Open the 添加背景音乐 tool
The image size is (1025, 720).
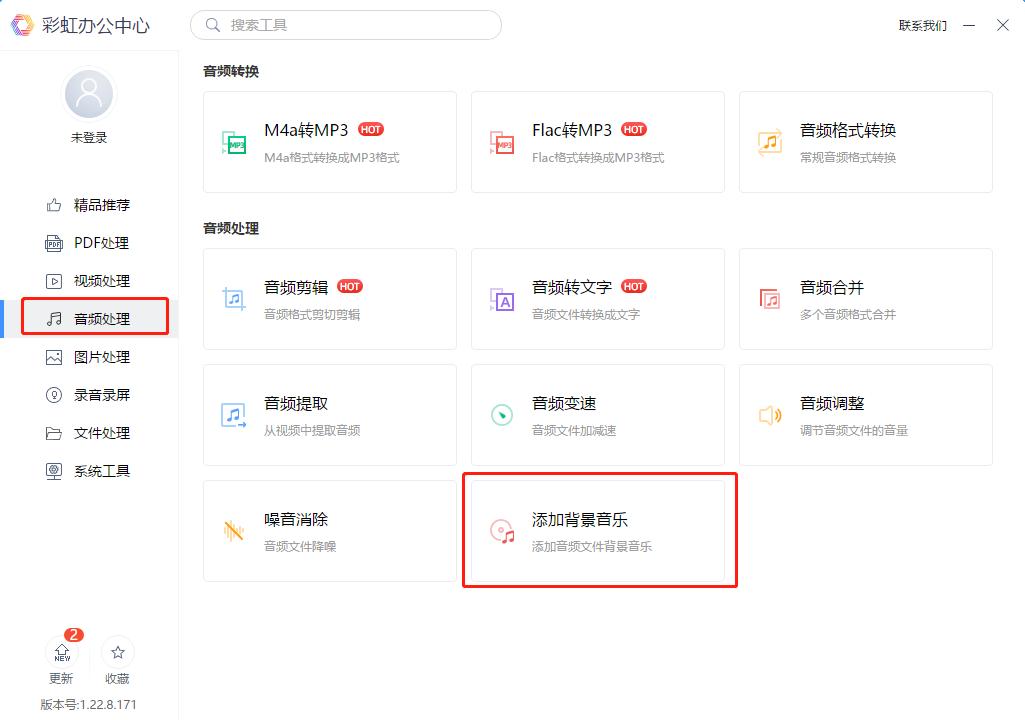(x=597, y=530)
